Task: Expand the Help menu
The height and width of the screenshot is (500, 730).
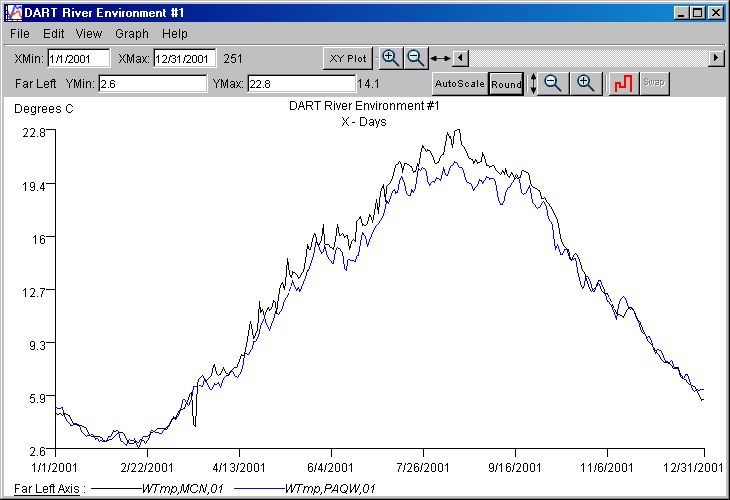Action: click(175, 34)
